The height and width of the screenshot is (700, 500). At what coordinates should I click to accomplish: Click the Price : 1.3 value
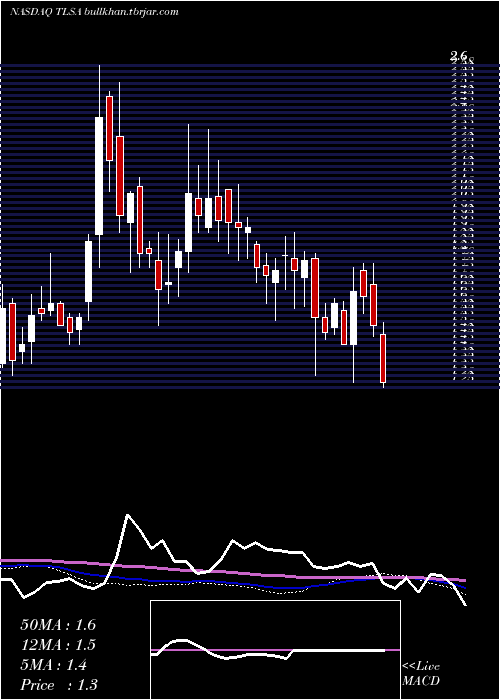click(59, 685)
